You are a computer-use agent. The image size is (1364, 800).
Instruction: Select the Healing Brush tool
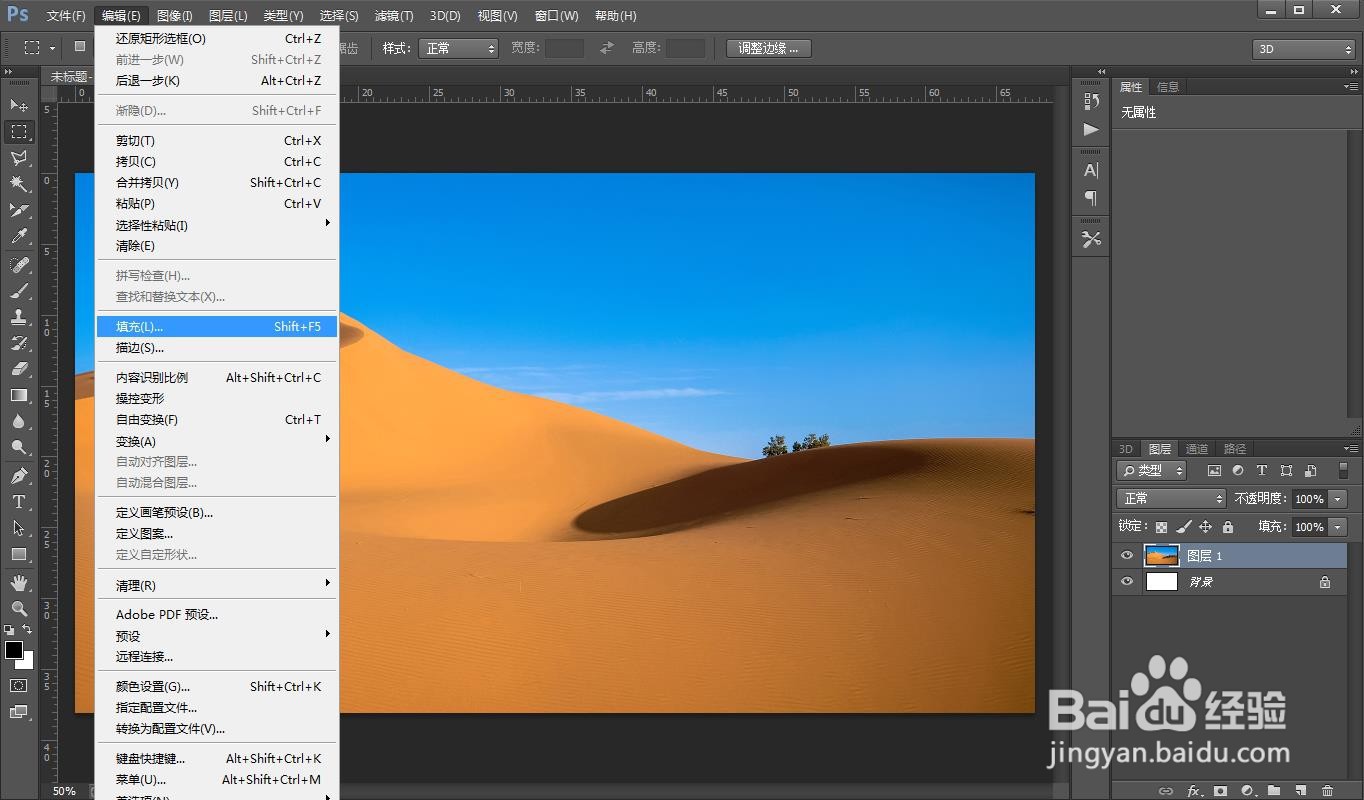click(x=18, y=265)
